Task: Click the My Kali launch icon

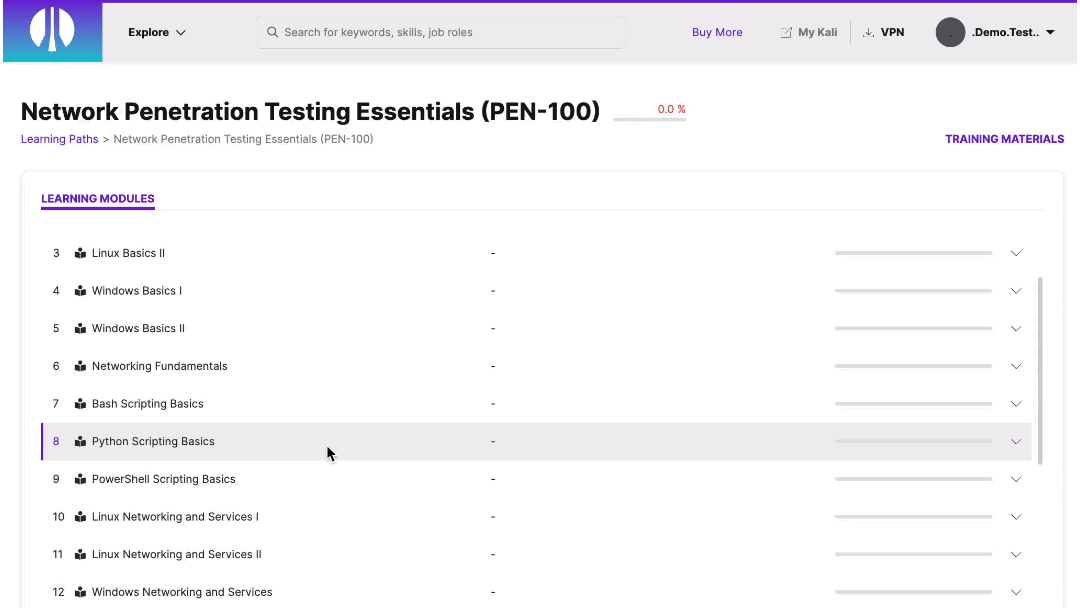Action: pos(786,31)
